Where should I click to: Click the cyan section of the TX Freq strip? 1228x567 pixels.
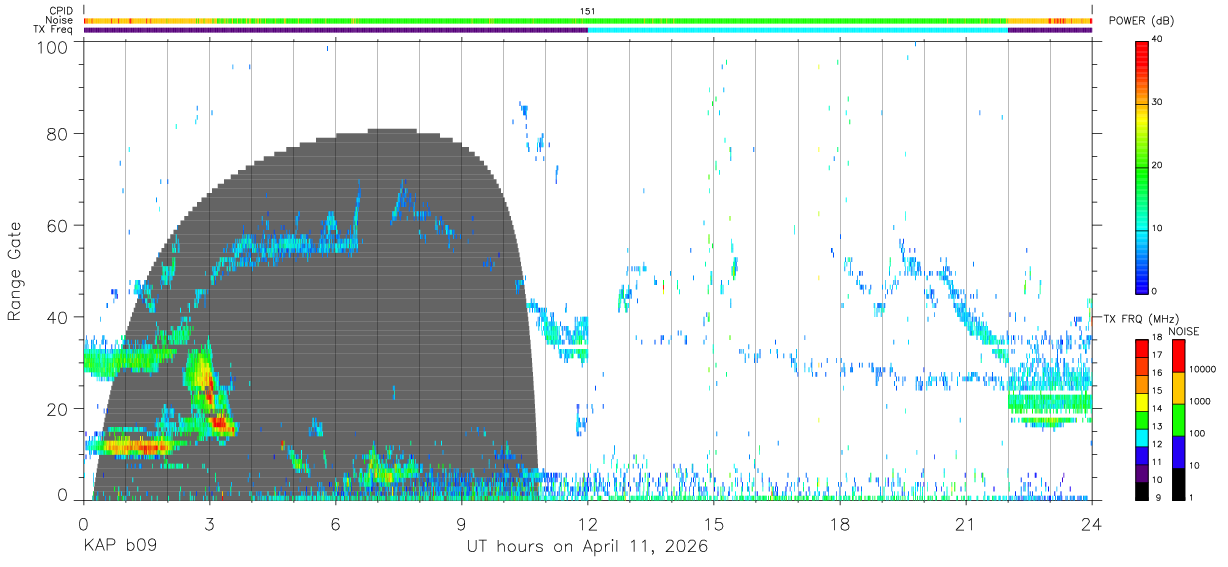798,30
